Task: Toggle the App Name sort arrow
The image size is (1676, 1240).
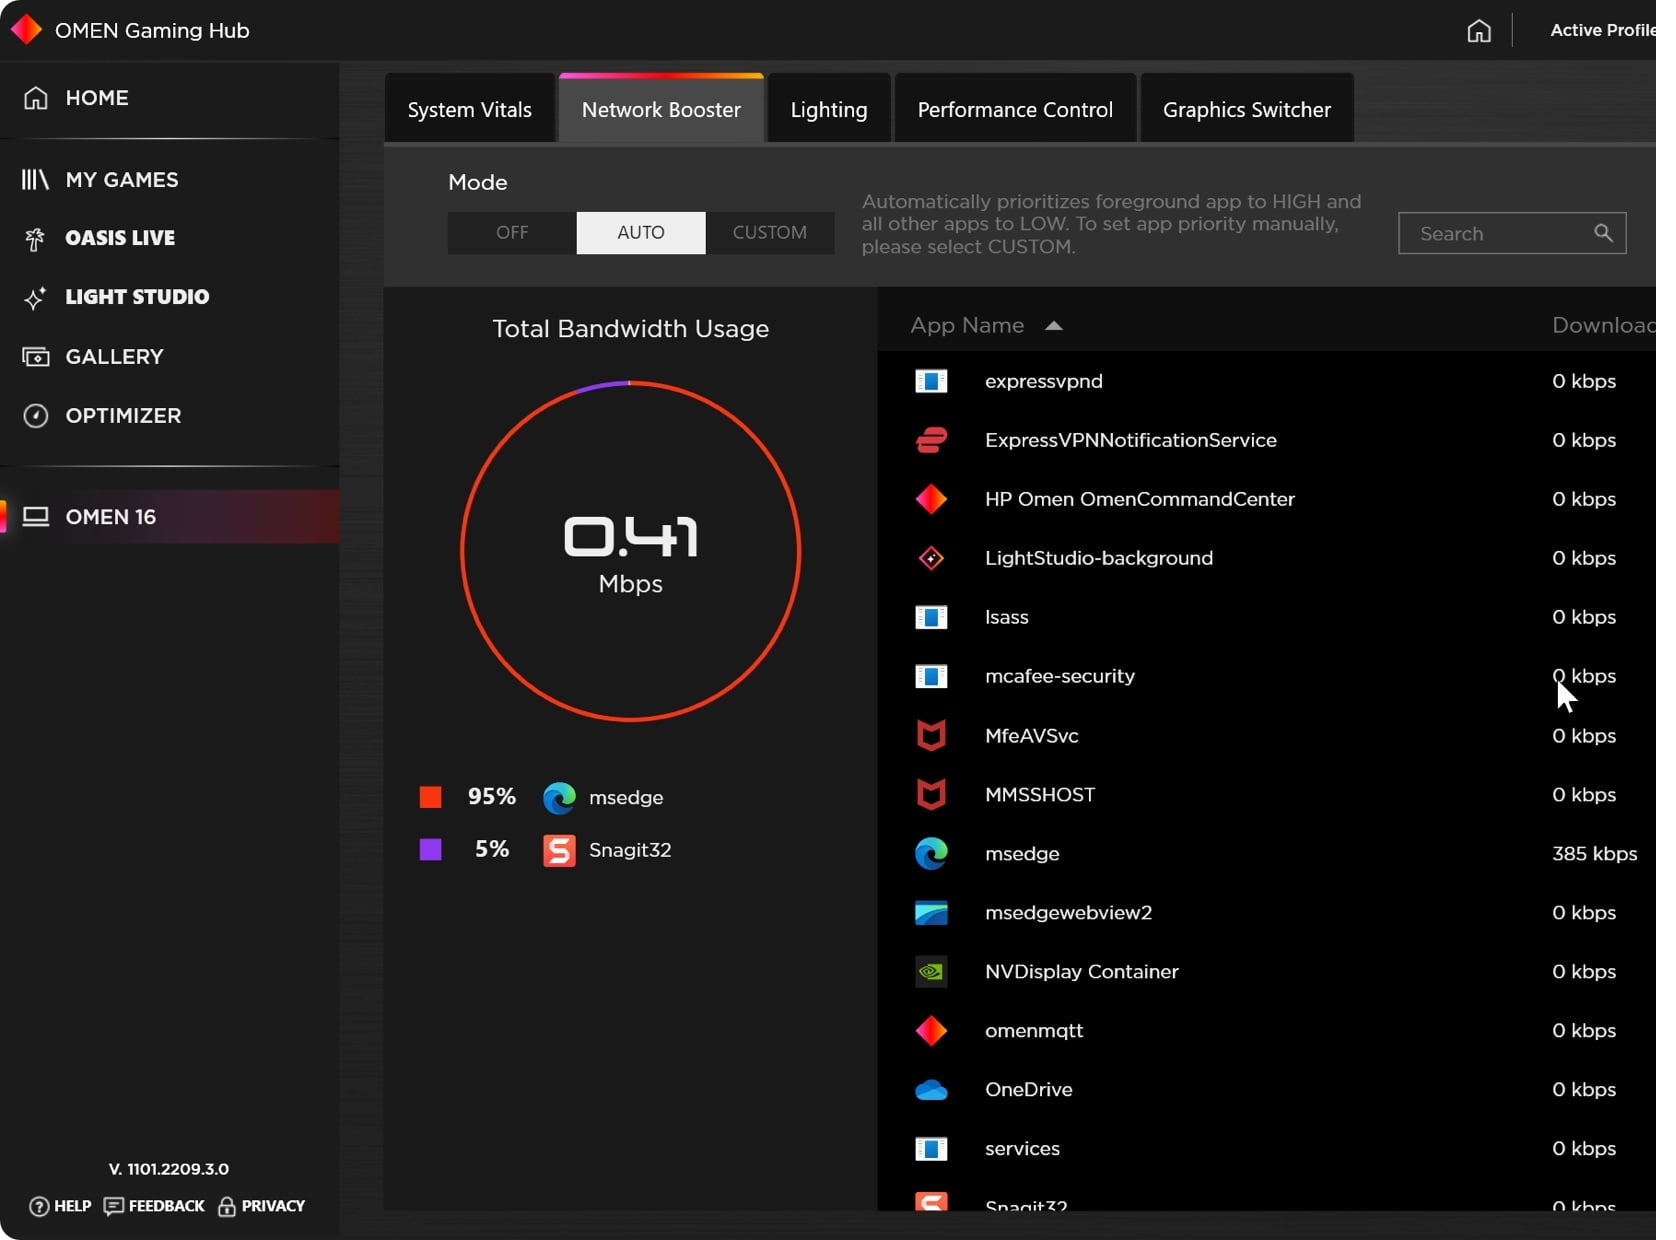Action: (1053, 326)
